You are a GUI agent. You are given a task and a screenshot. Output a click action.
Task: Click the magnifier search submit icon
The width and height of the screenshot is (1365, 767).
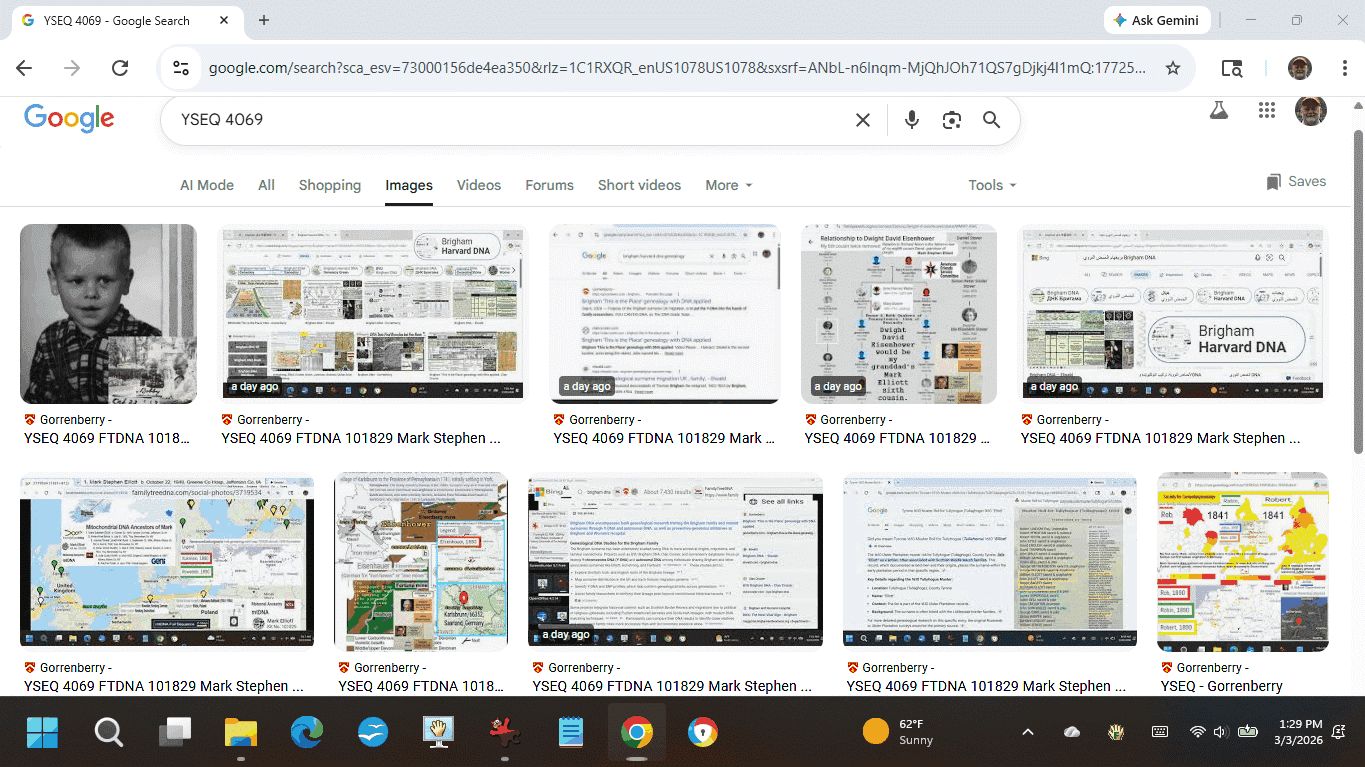click(991, 120)
